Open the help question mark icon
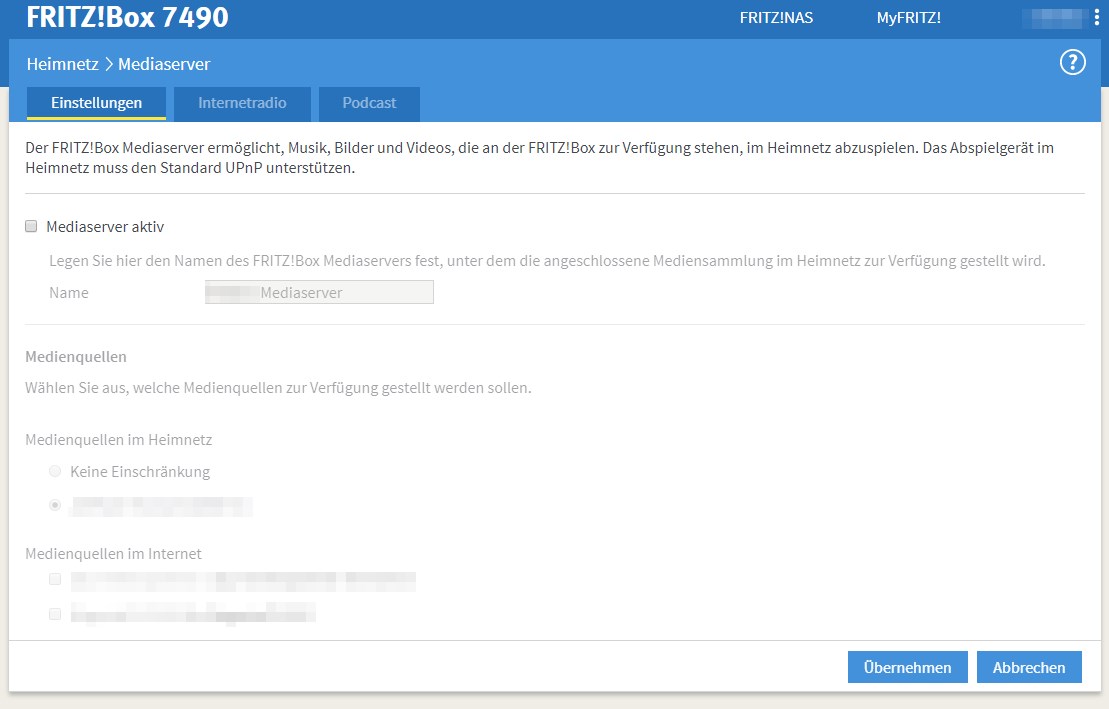The width and height of the screenshot is (1109, 709). pyautogui.click(x=1072, y=63)
